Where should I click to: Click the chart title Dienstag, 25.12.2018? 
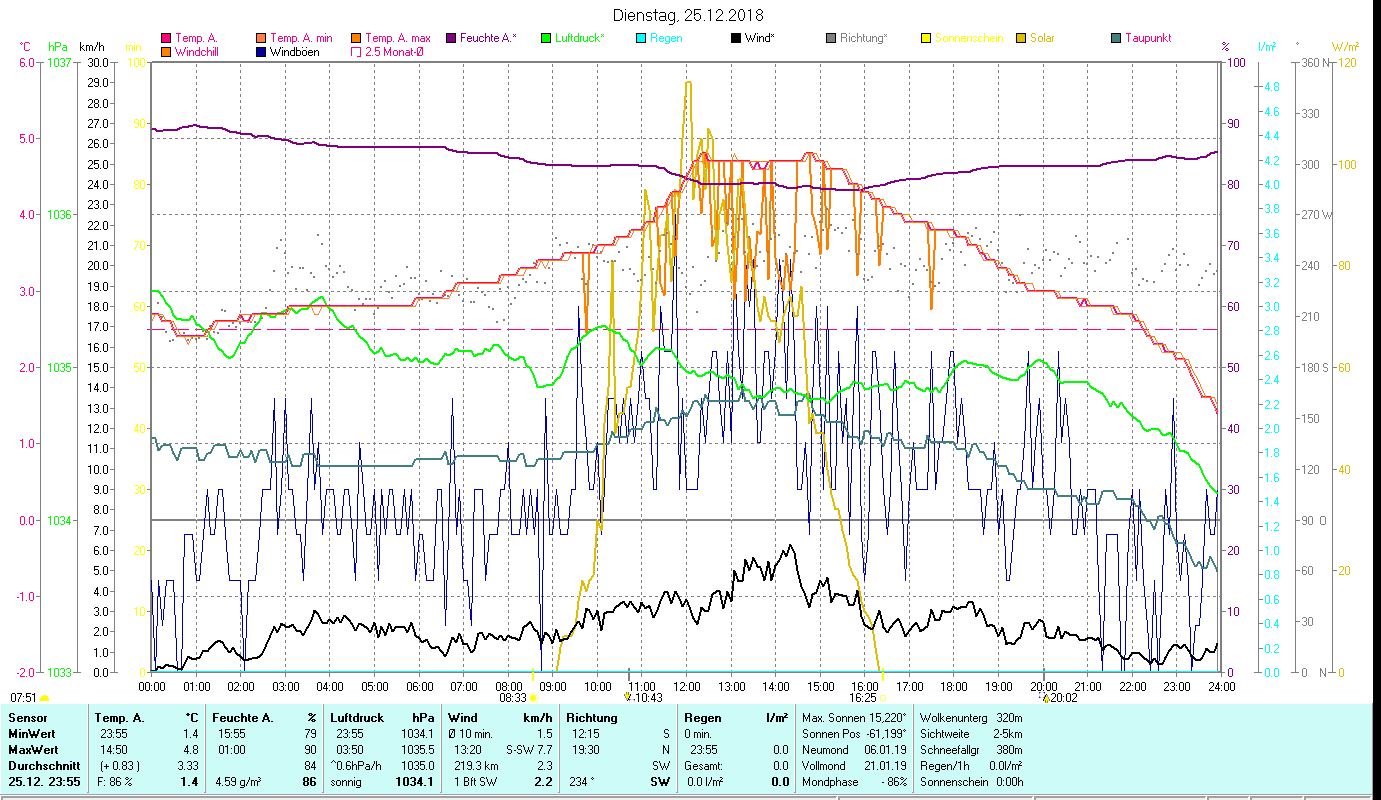[688, 15]
